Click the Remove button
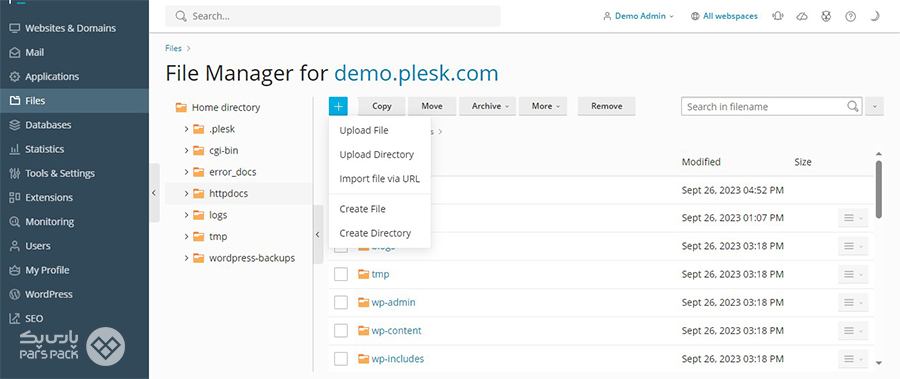 [607, 106]
